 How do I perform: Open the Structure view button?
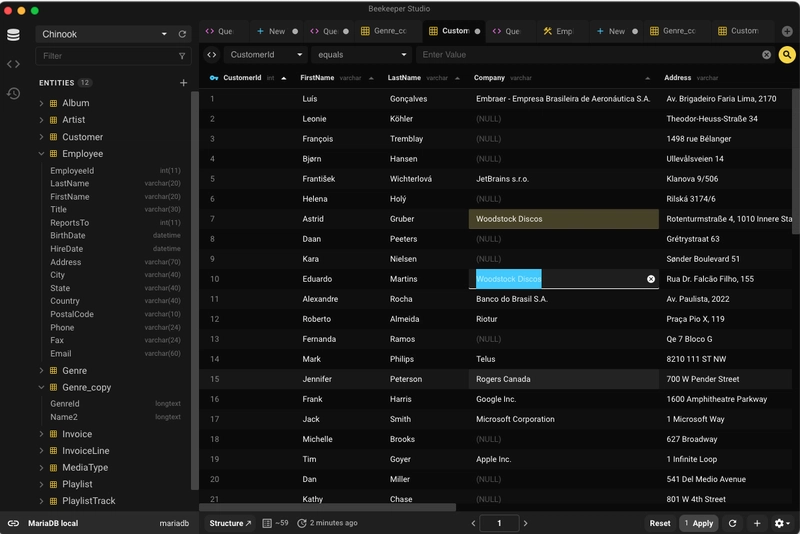pos(230,523)
